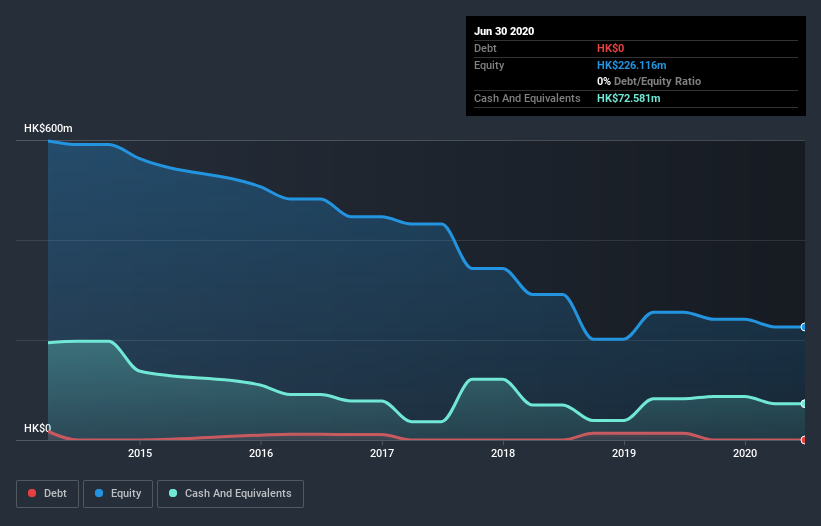
Task: Click the red Debt legend dot
Action: click(x=32, y=493)
